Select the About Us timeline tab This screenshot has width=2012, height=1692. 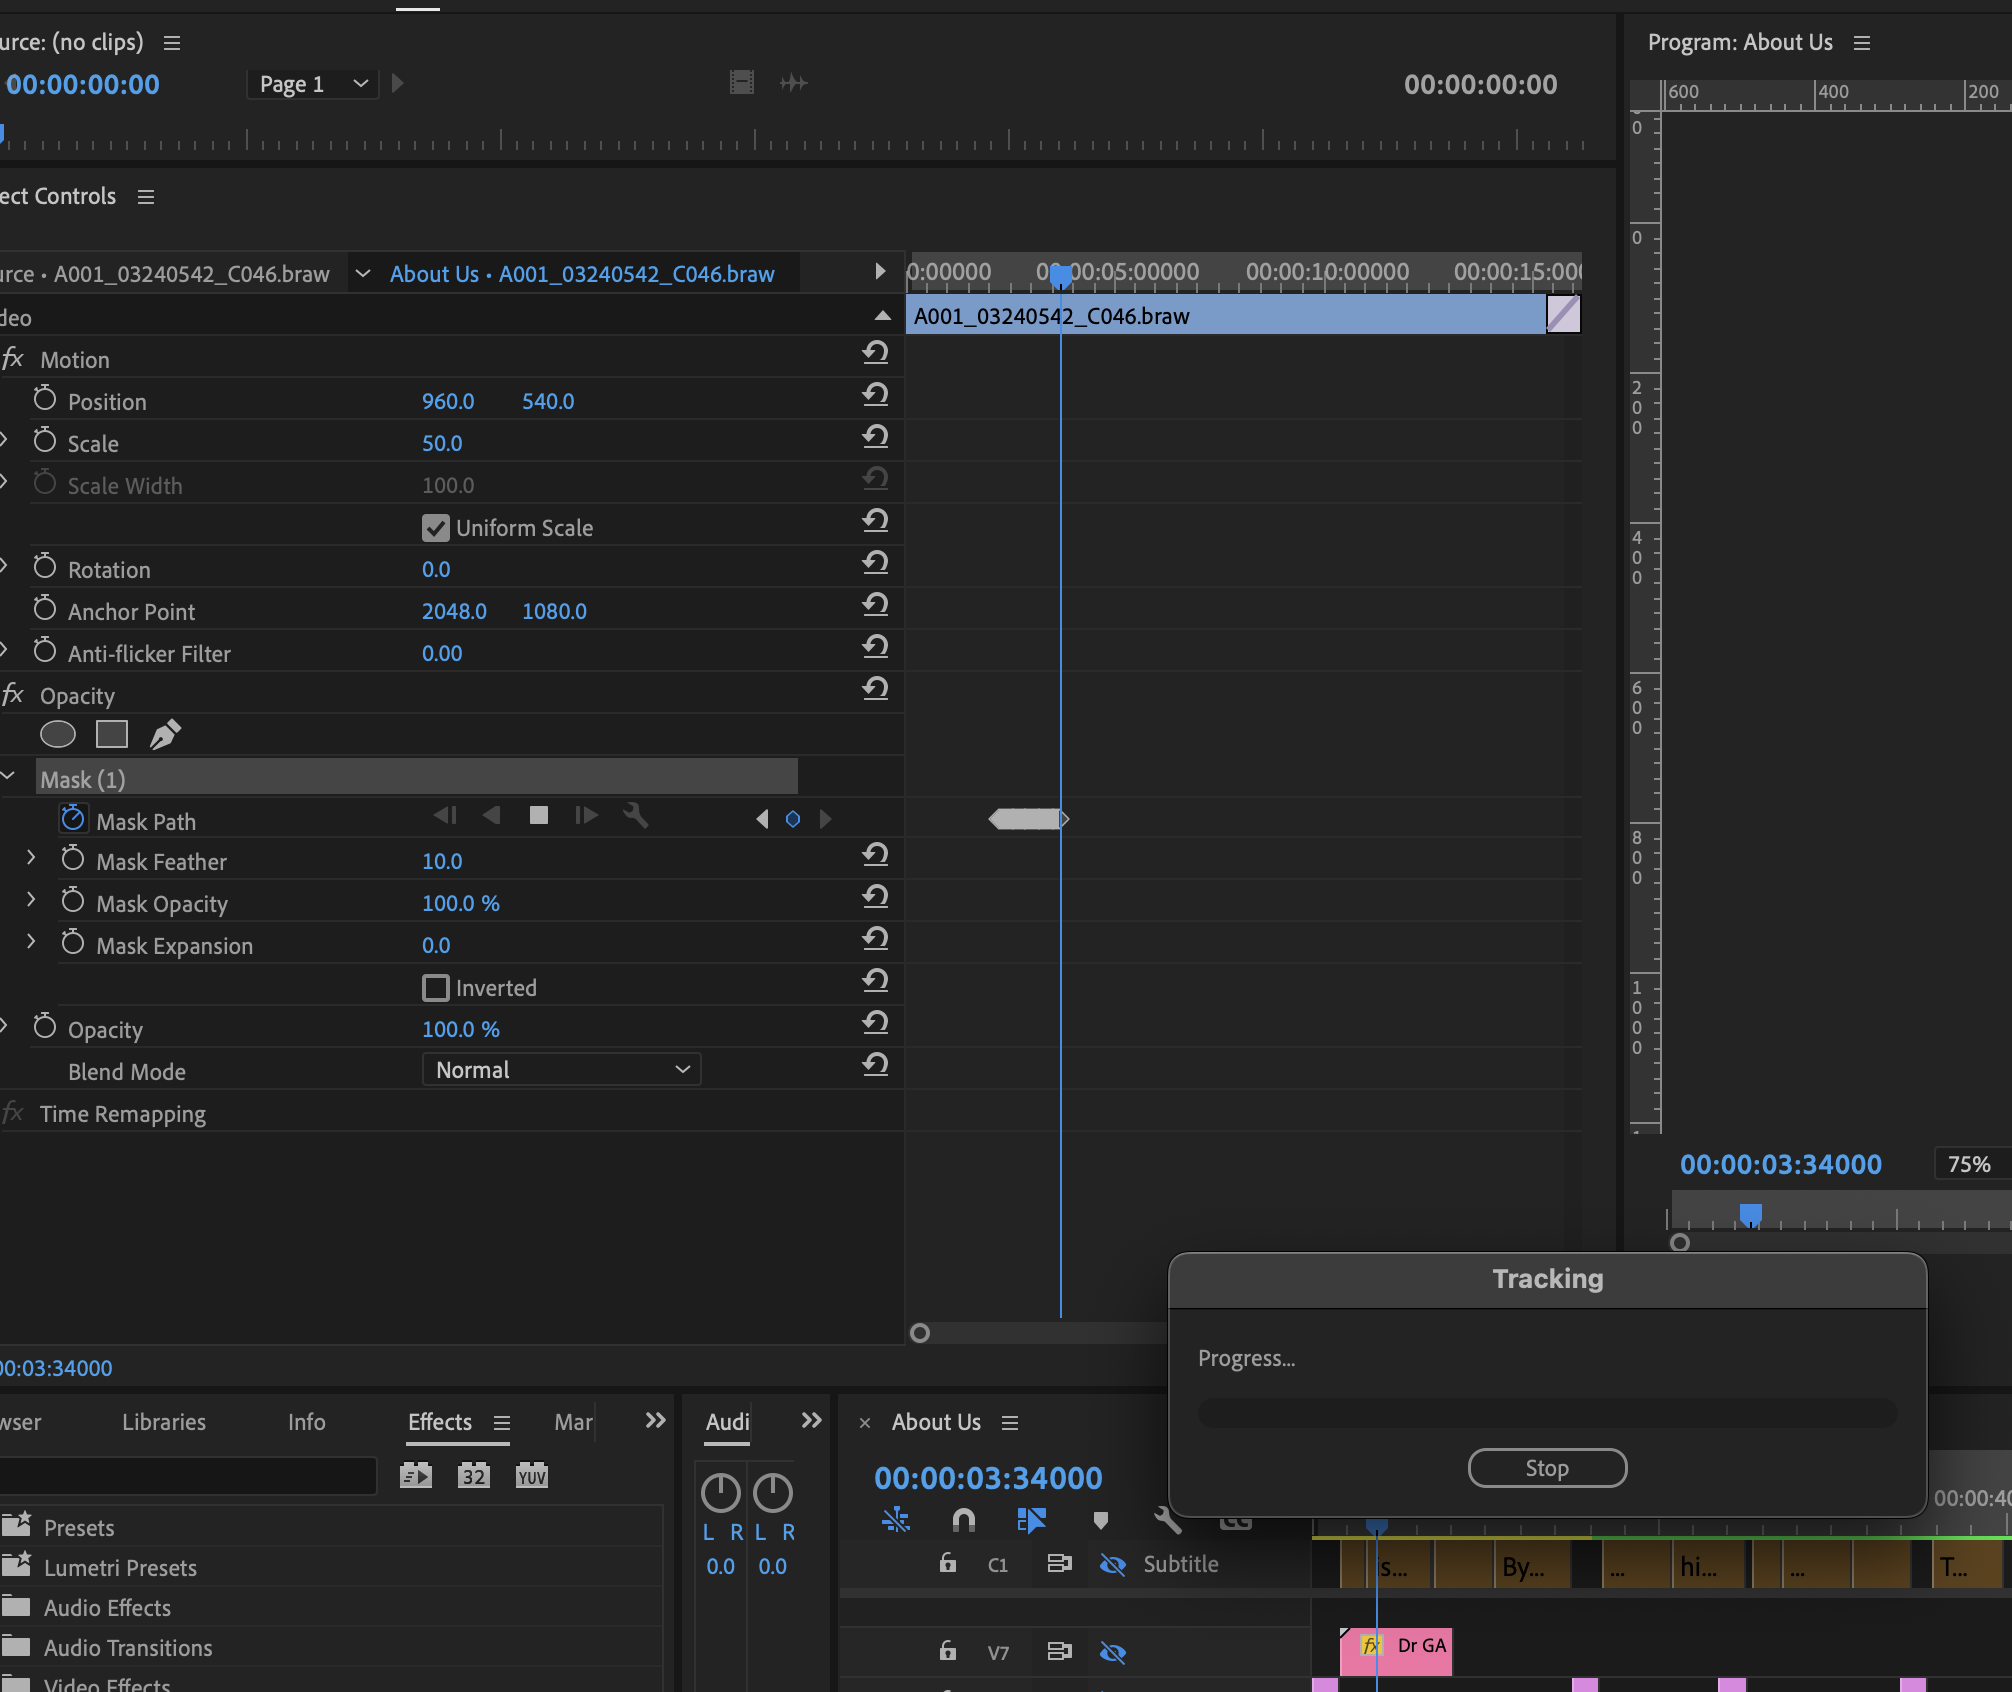coord(935,1422)
